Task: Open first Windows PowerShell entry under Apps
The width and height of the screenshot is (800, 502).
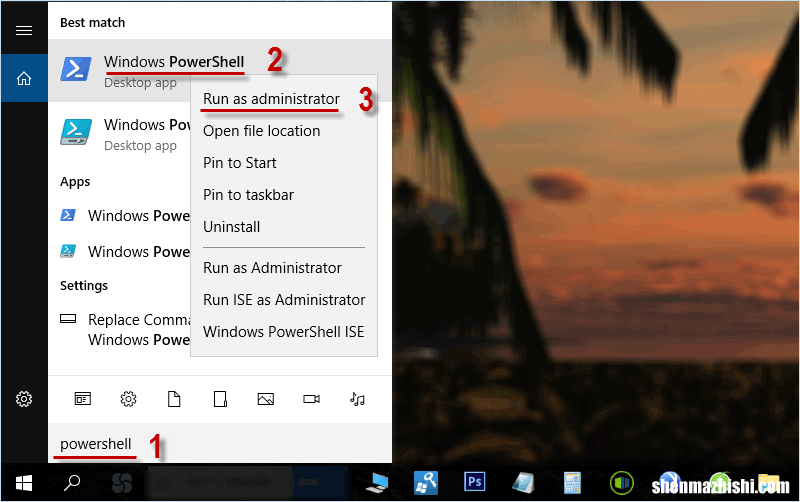Action: coord(119,216)
